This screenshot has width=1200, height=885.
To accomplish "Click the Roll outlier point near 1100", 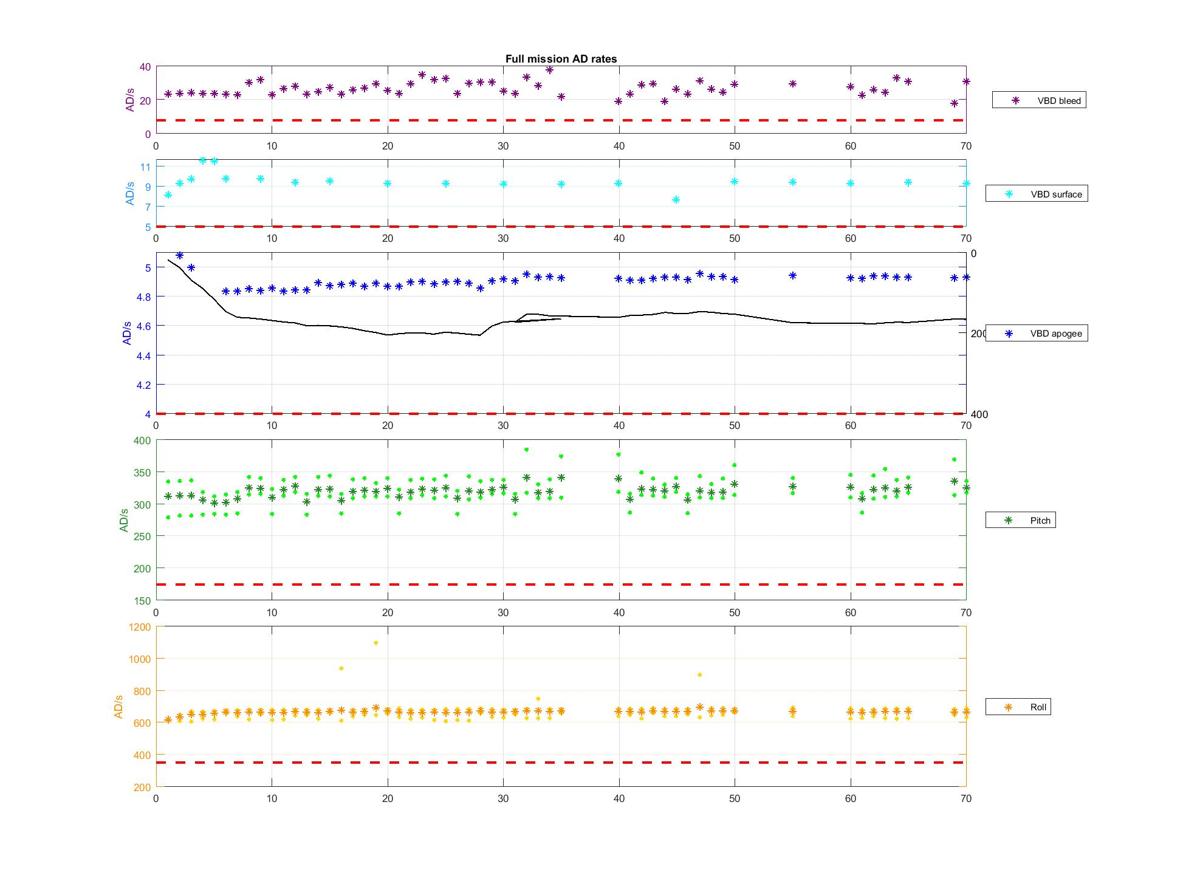I will [376, 643].
